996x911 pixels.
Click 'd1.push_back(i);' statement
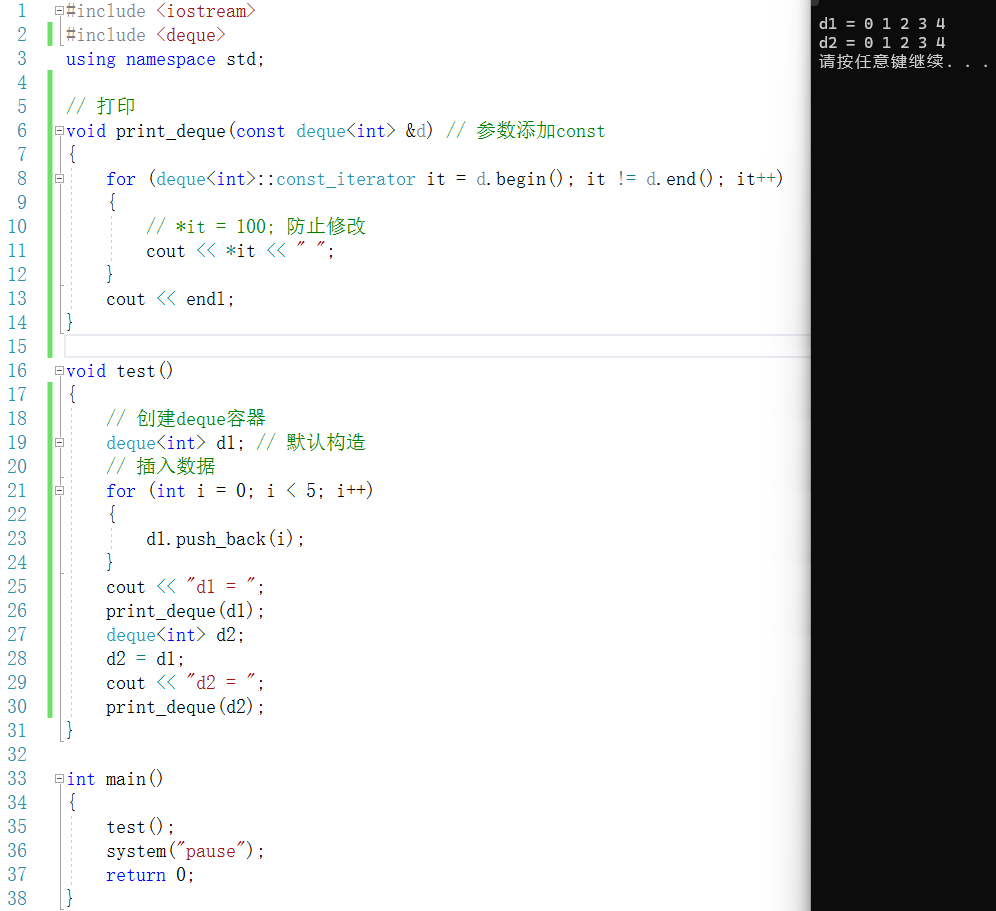(225, 539)
